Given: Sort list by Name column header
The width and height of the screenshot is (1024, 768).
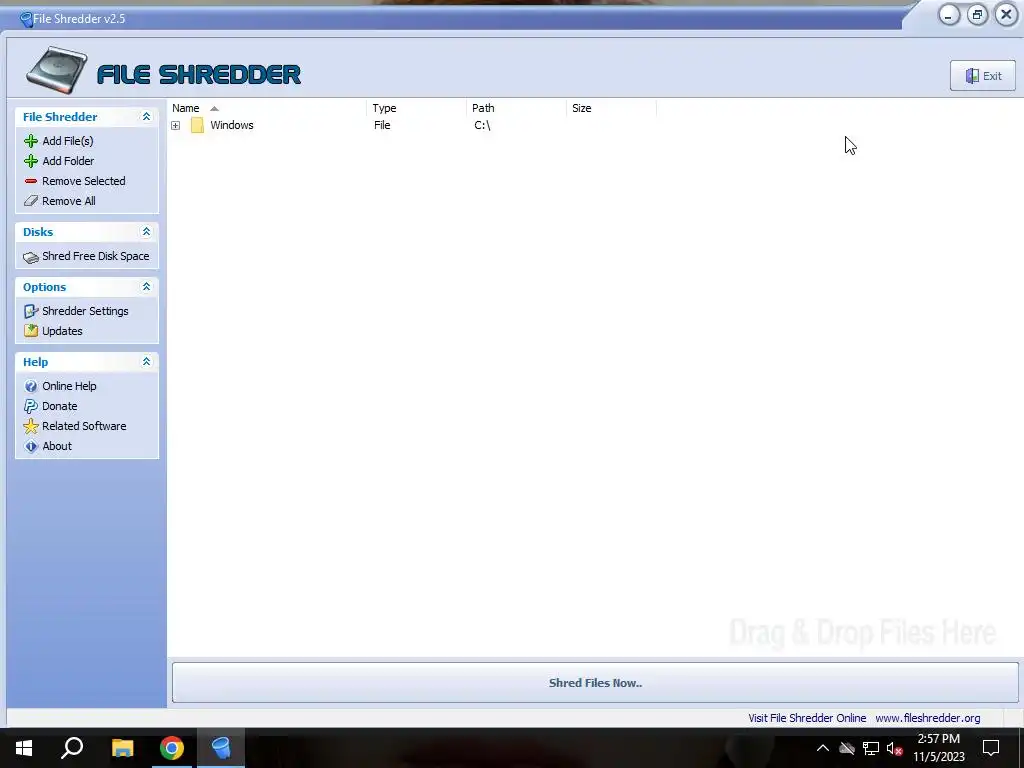Looking at the screenshot, I should tap(268, 108).
